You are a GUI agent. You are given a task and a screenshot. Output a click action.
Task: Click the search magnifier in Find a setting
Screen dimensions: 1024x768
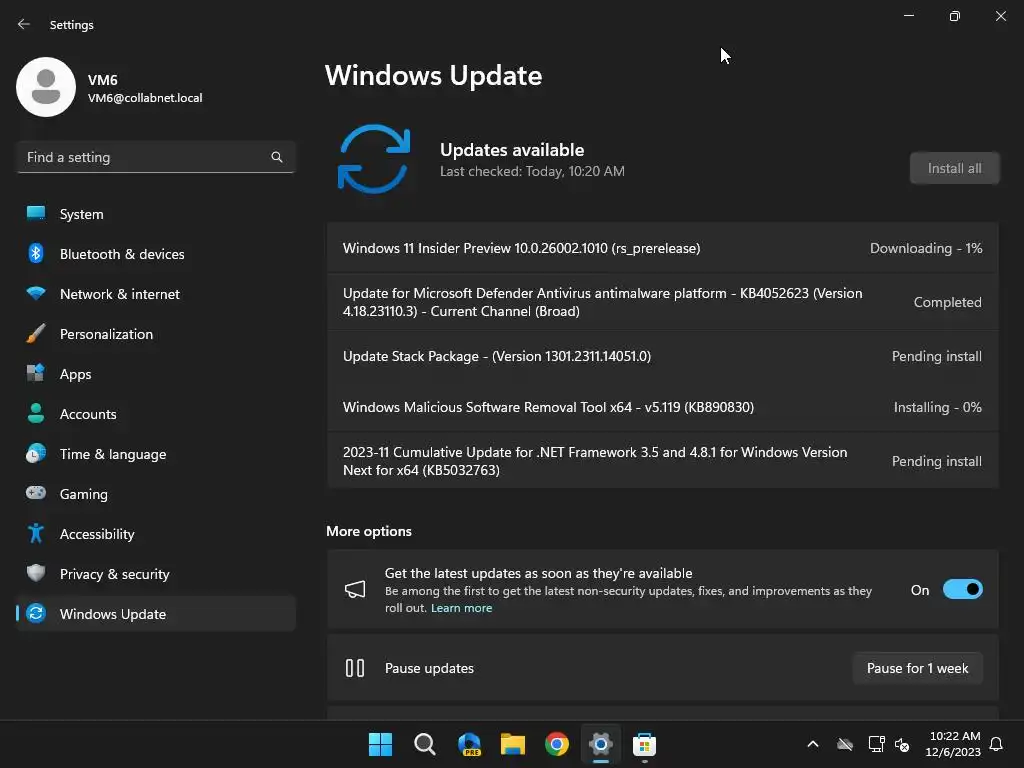(277, 157)
